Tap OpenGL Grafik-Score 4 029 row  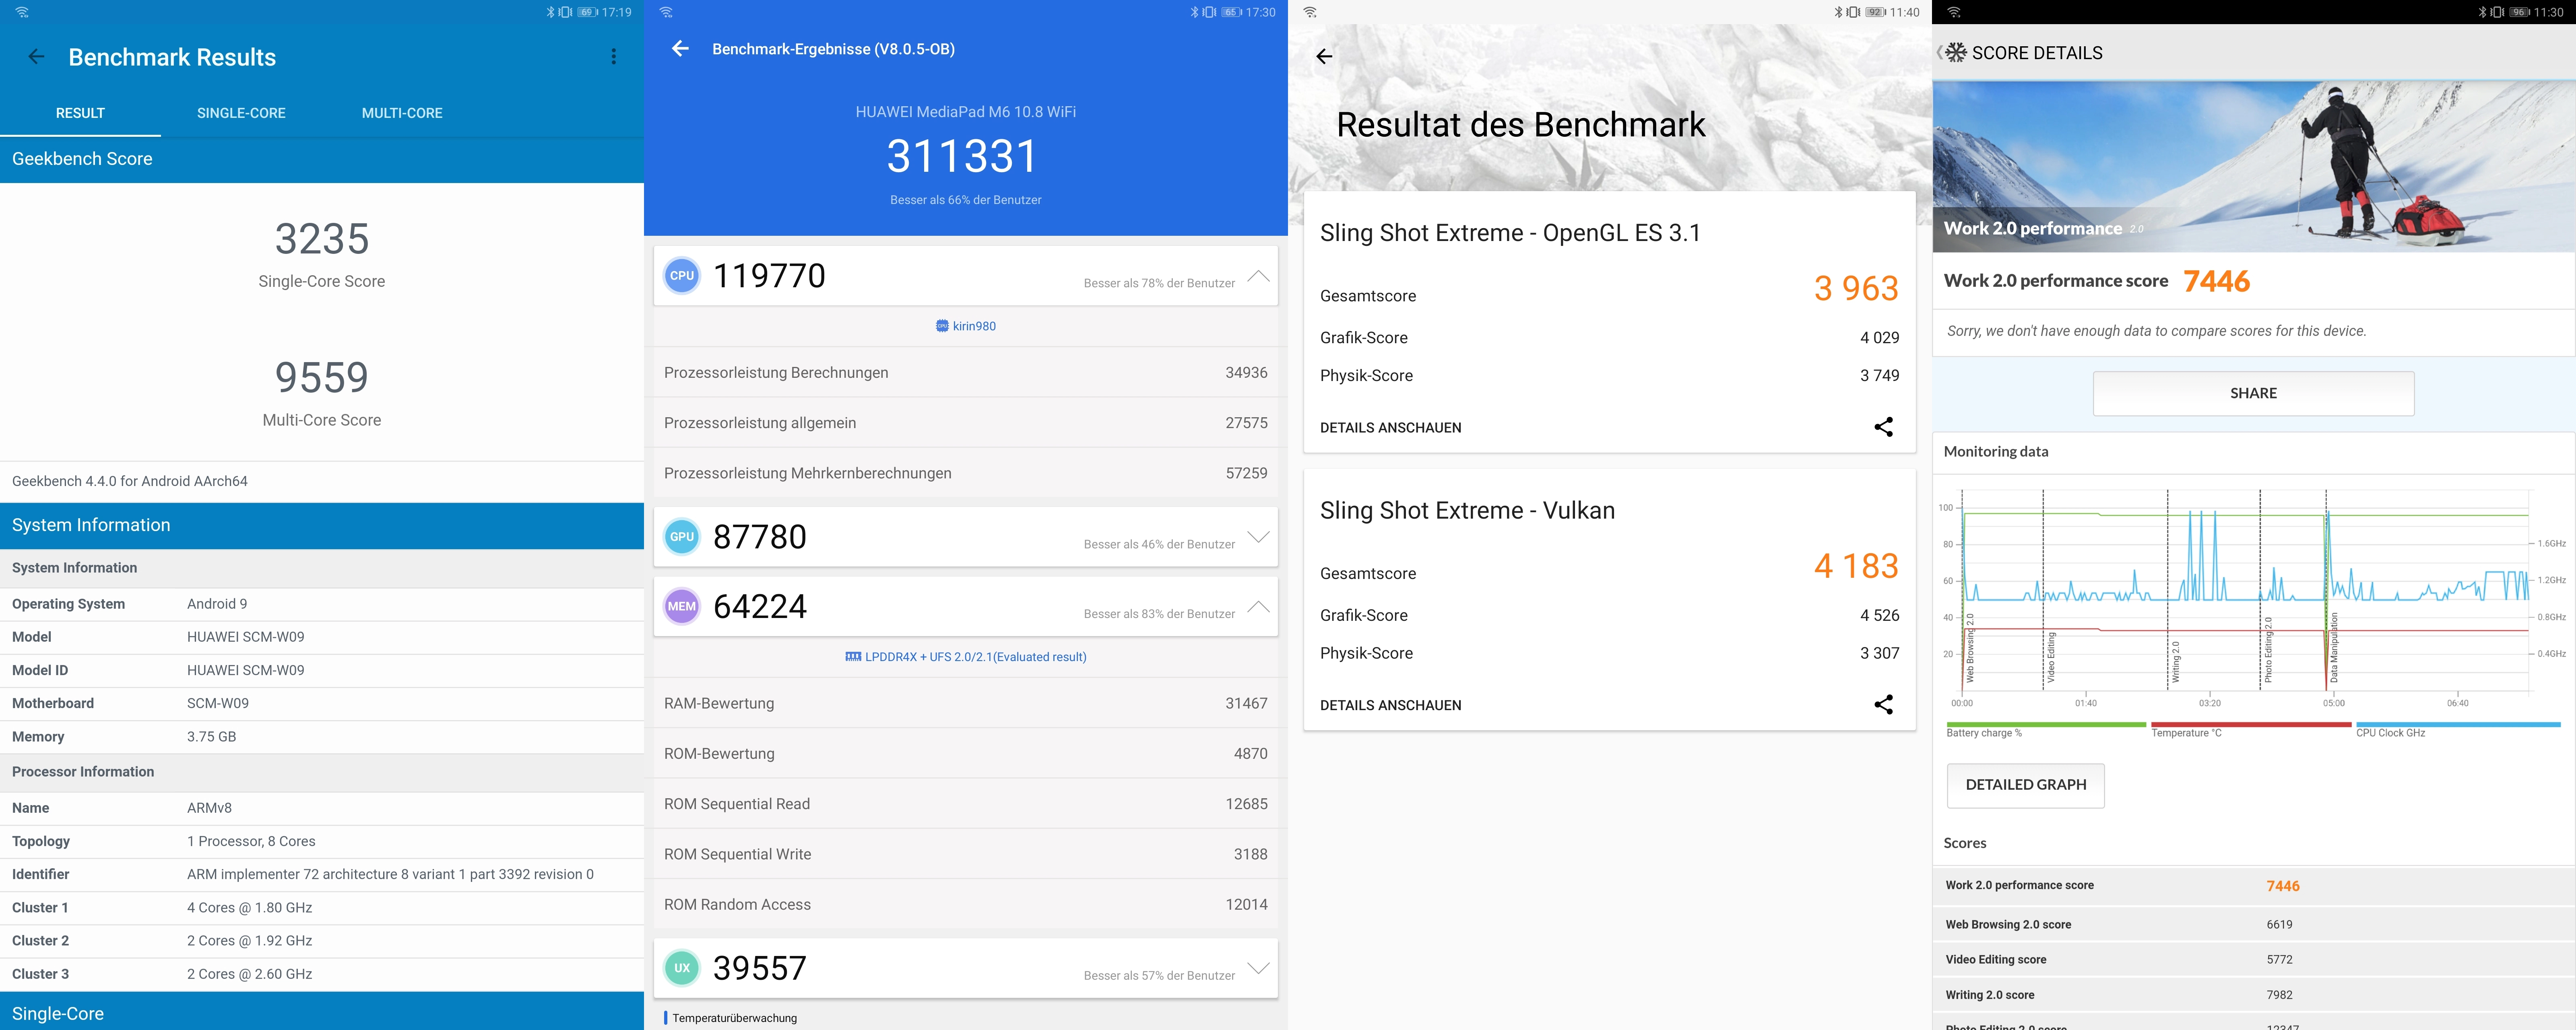click(1609, 338)
